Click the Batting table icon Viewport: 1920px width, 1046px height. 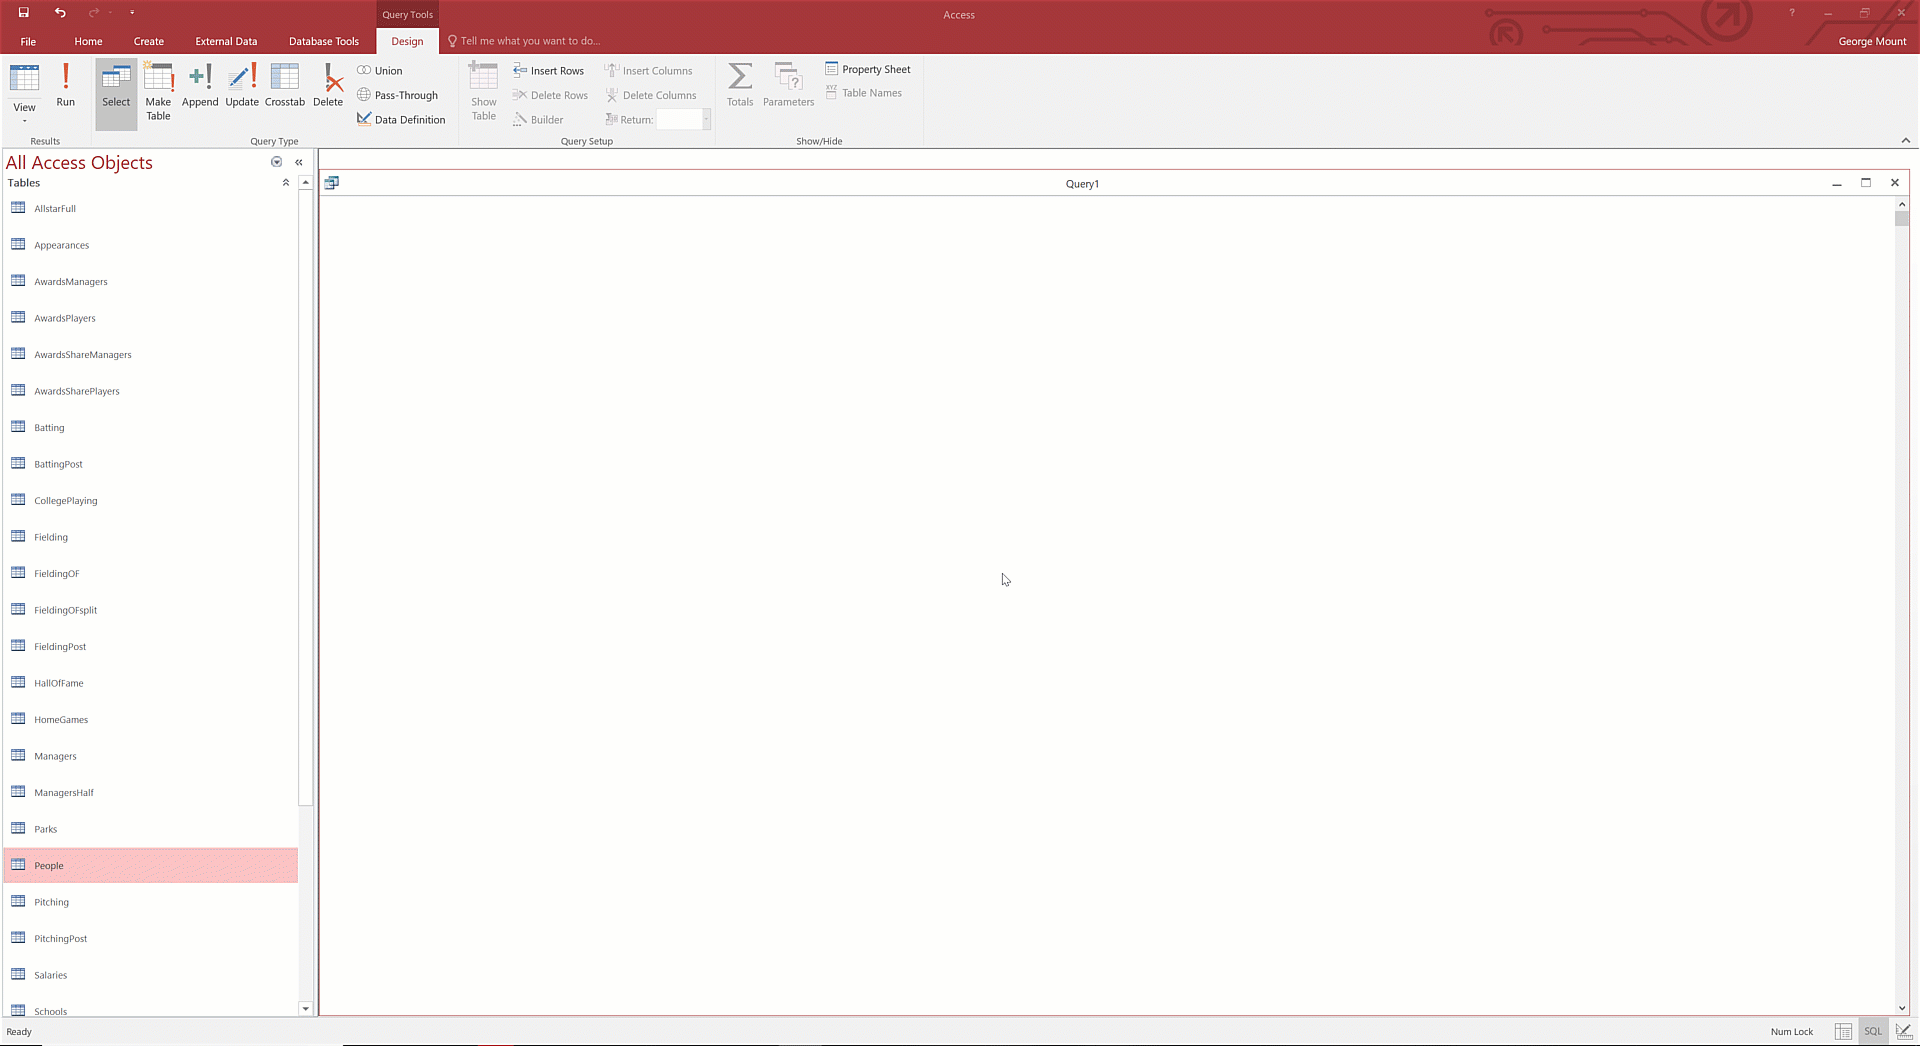(18, 427)
